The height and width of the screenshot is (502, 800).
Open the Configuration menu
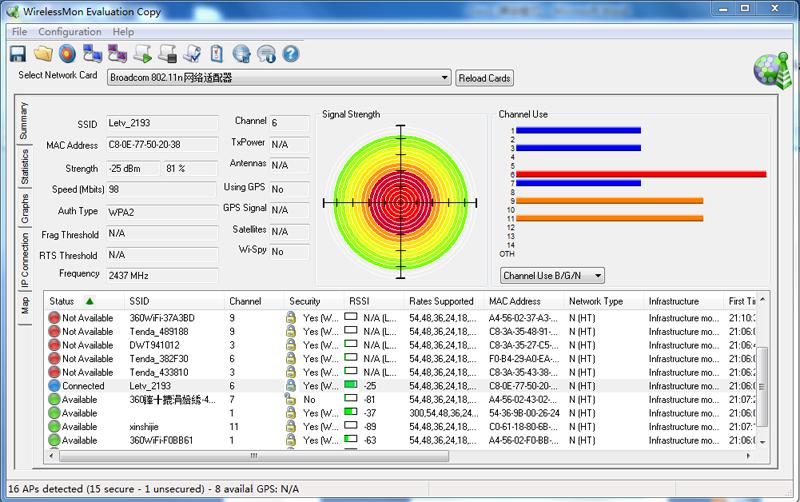click(x=70, y=32)
